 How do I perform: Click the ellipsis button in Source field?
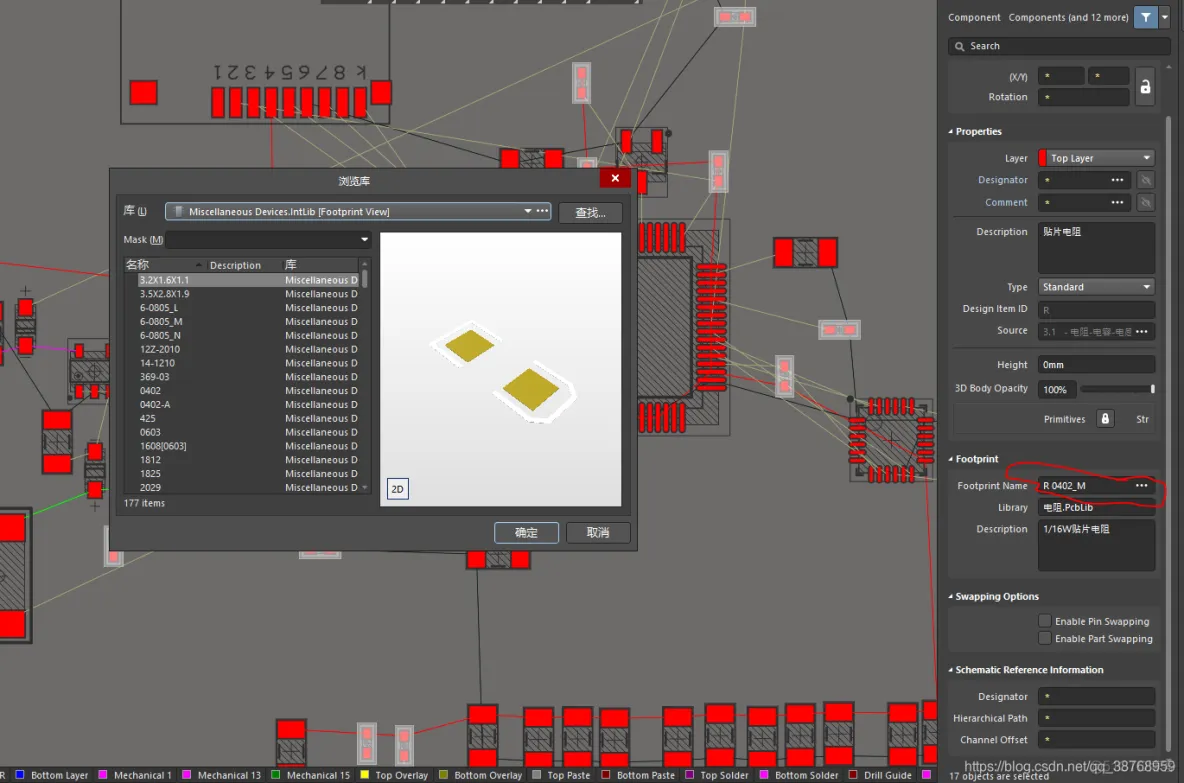click(1142, 331)
